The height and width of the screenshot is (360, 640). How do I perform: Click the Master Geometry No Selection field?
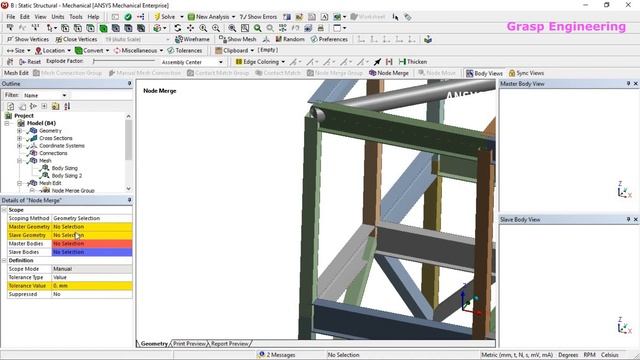[x=92, y=227]
